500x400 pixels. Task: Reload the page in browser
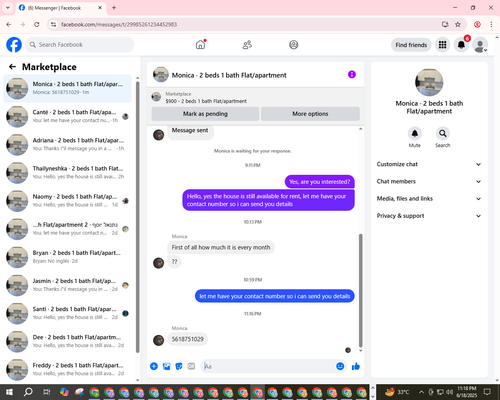pos(37,24)
